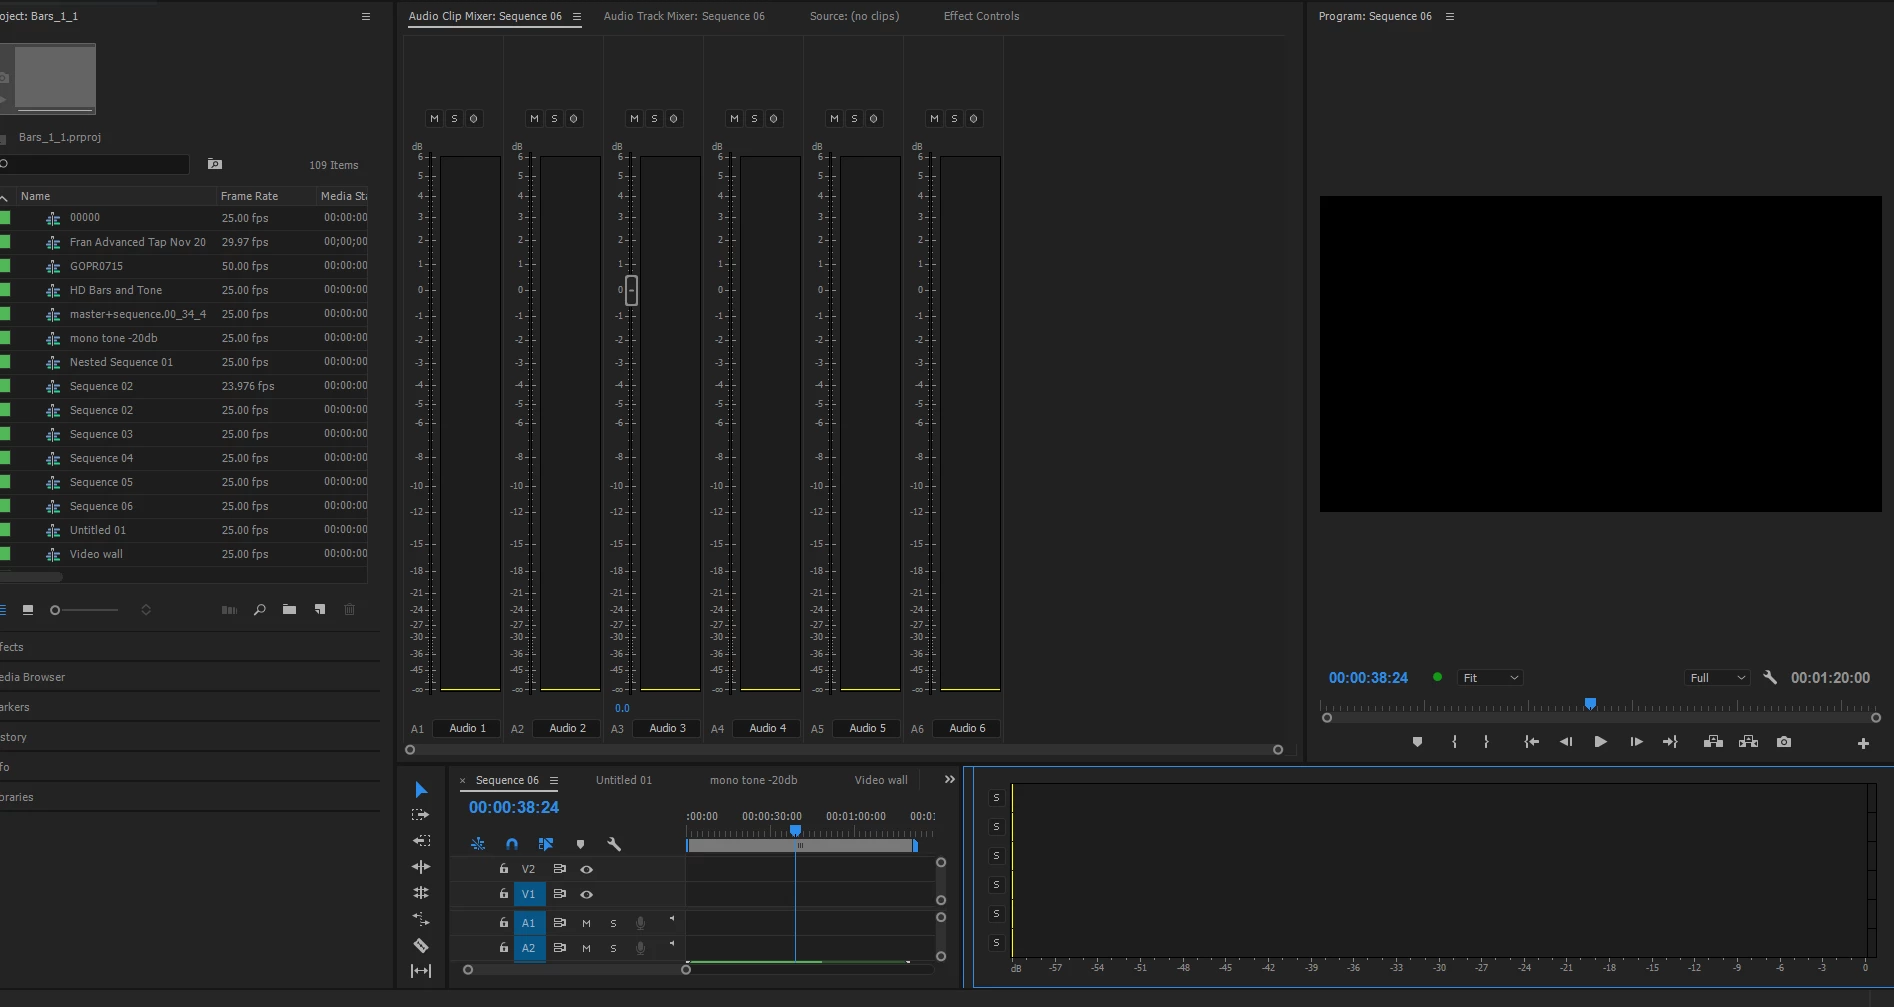This screenshot has height=1007, width=1894.
Task: Toggle Linked Selection in timeline
Action: click(x=546, y=844)
